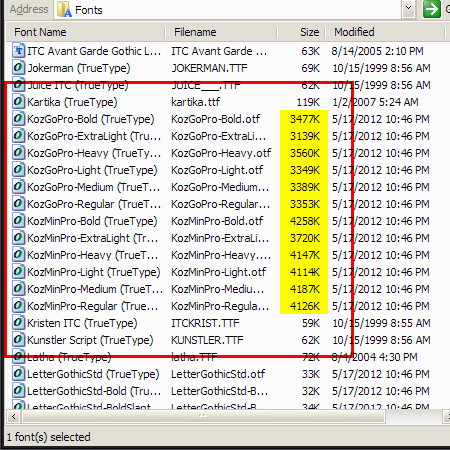Click the 4126K size value
Screen dimensions: 450x450
(x=305, y=306)
